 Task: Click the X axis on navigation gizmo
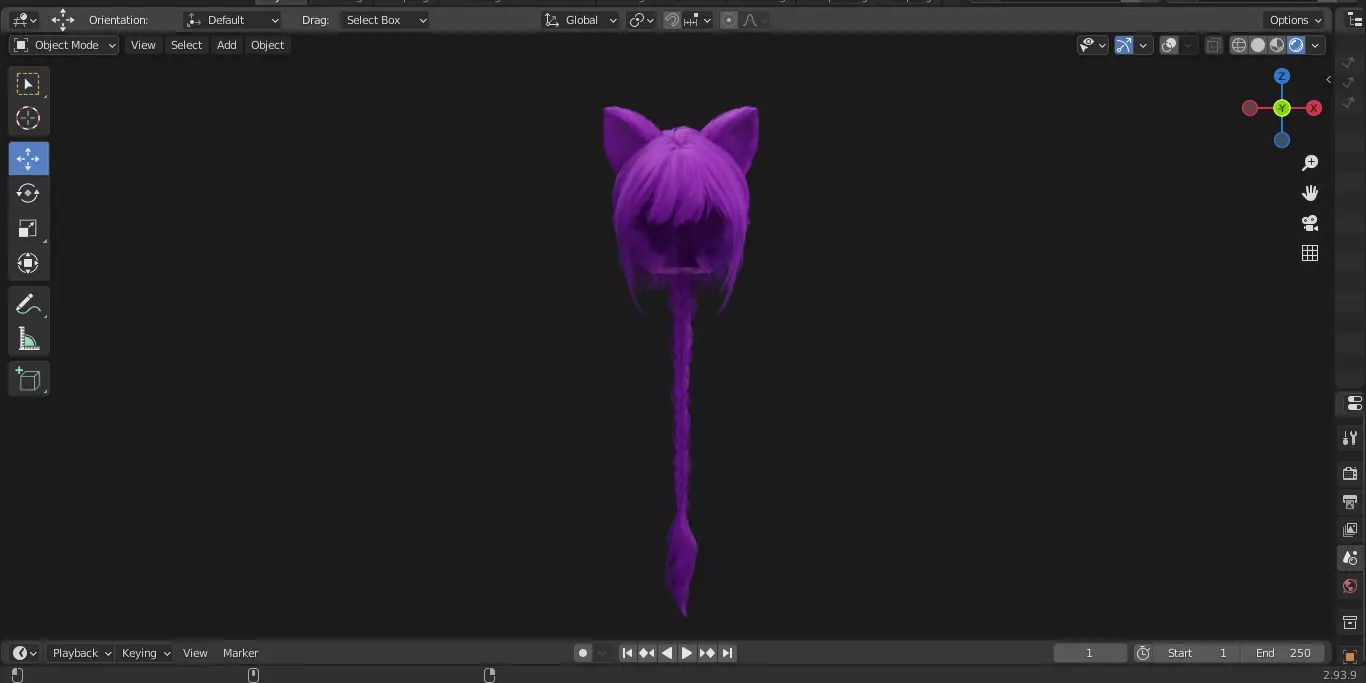(x=1314, y=108)
